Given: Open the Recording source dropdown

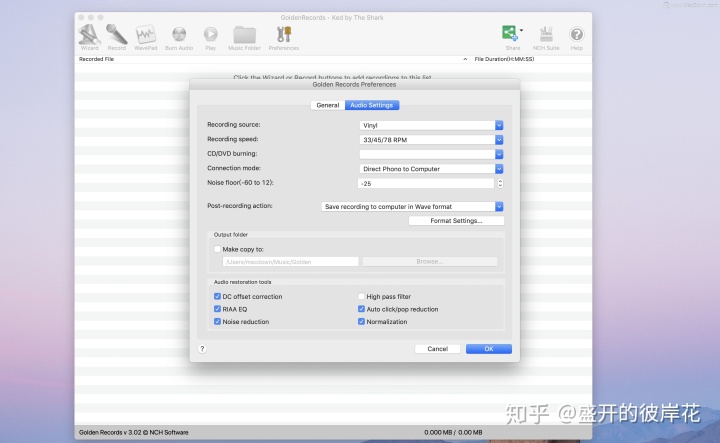Looking at the screenshot, I should (431, 125).
